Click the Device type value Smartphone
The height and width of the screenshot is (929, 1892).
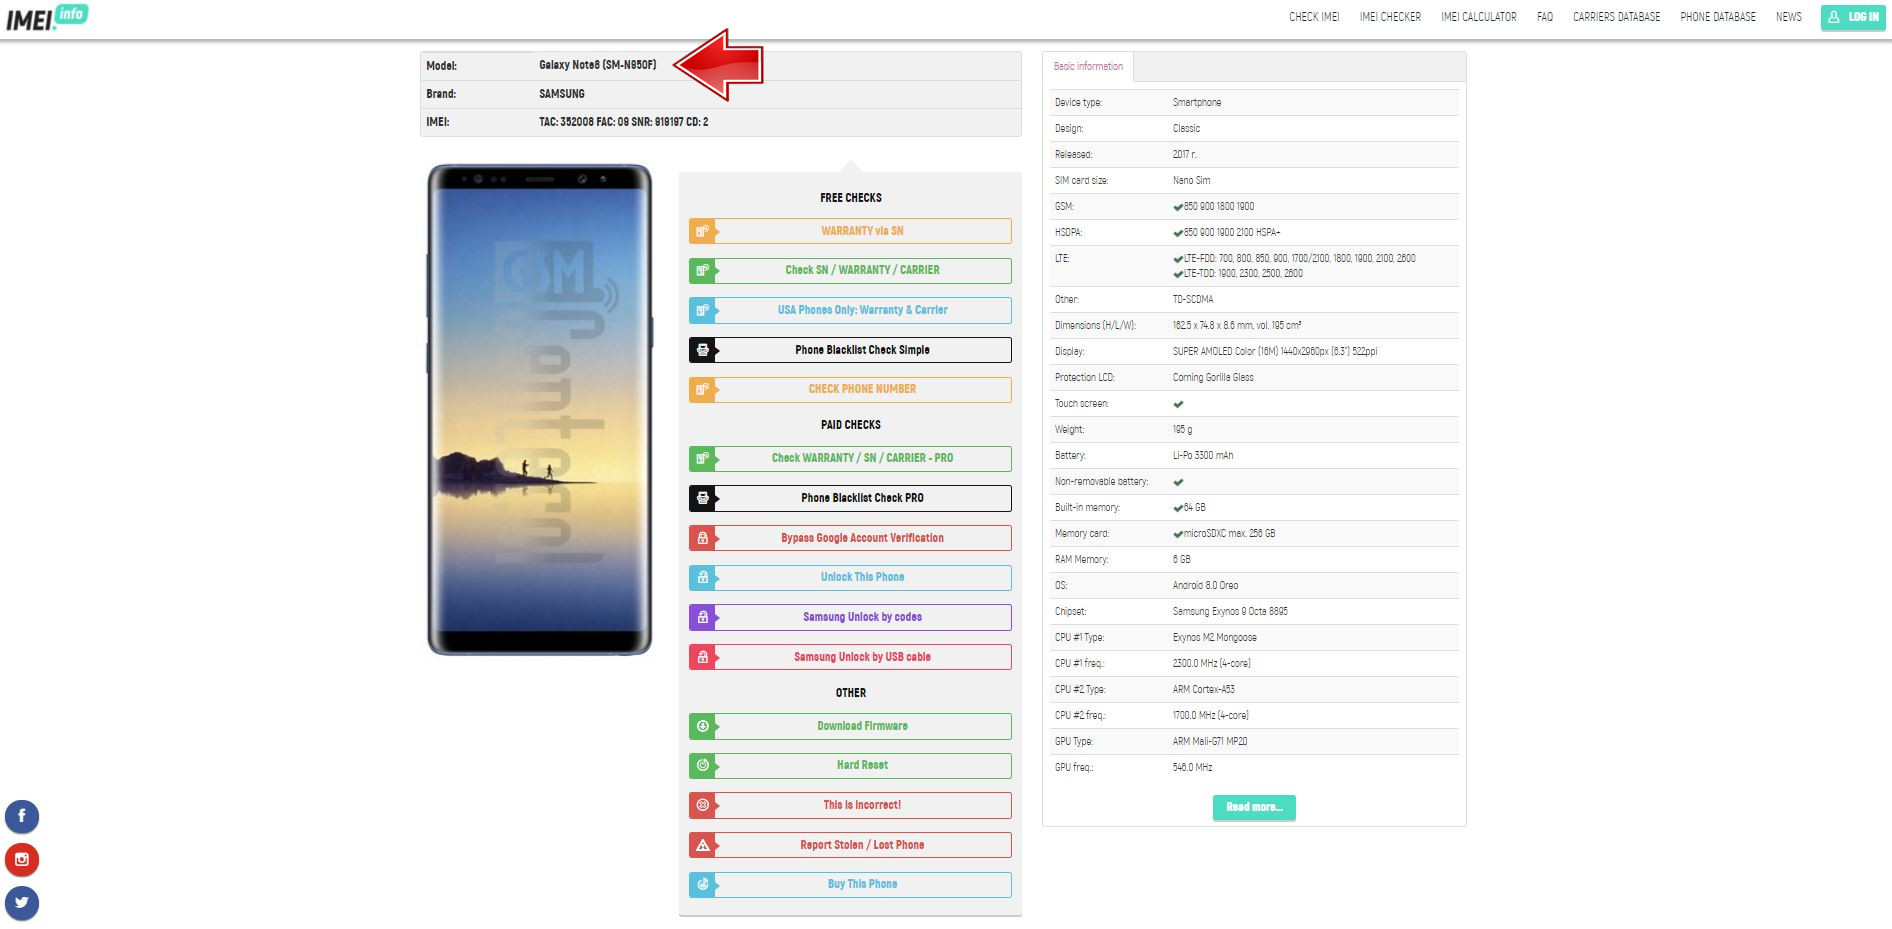click(1197, 102)
